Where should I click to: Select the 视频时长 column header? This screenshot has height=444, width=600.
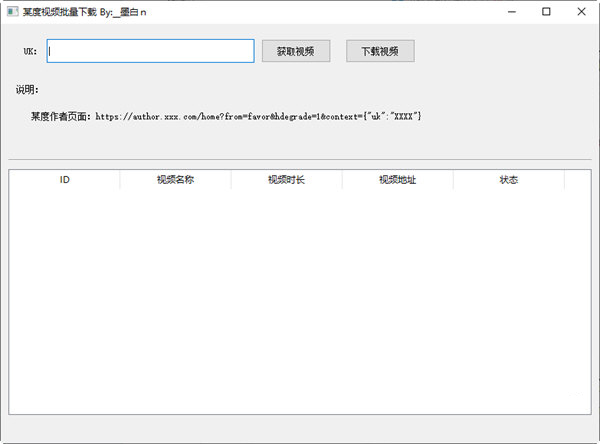(287, 180)
